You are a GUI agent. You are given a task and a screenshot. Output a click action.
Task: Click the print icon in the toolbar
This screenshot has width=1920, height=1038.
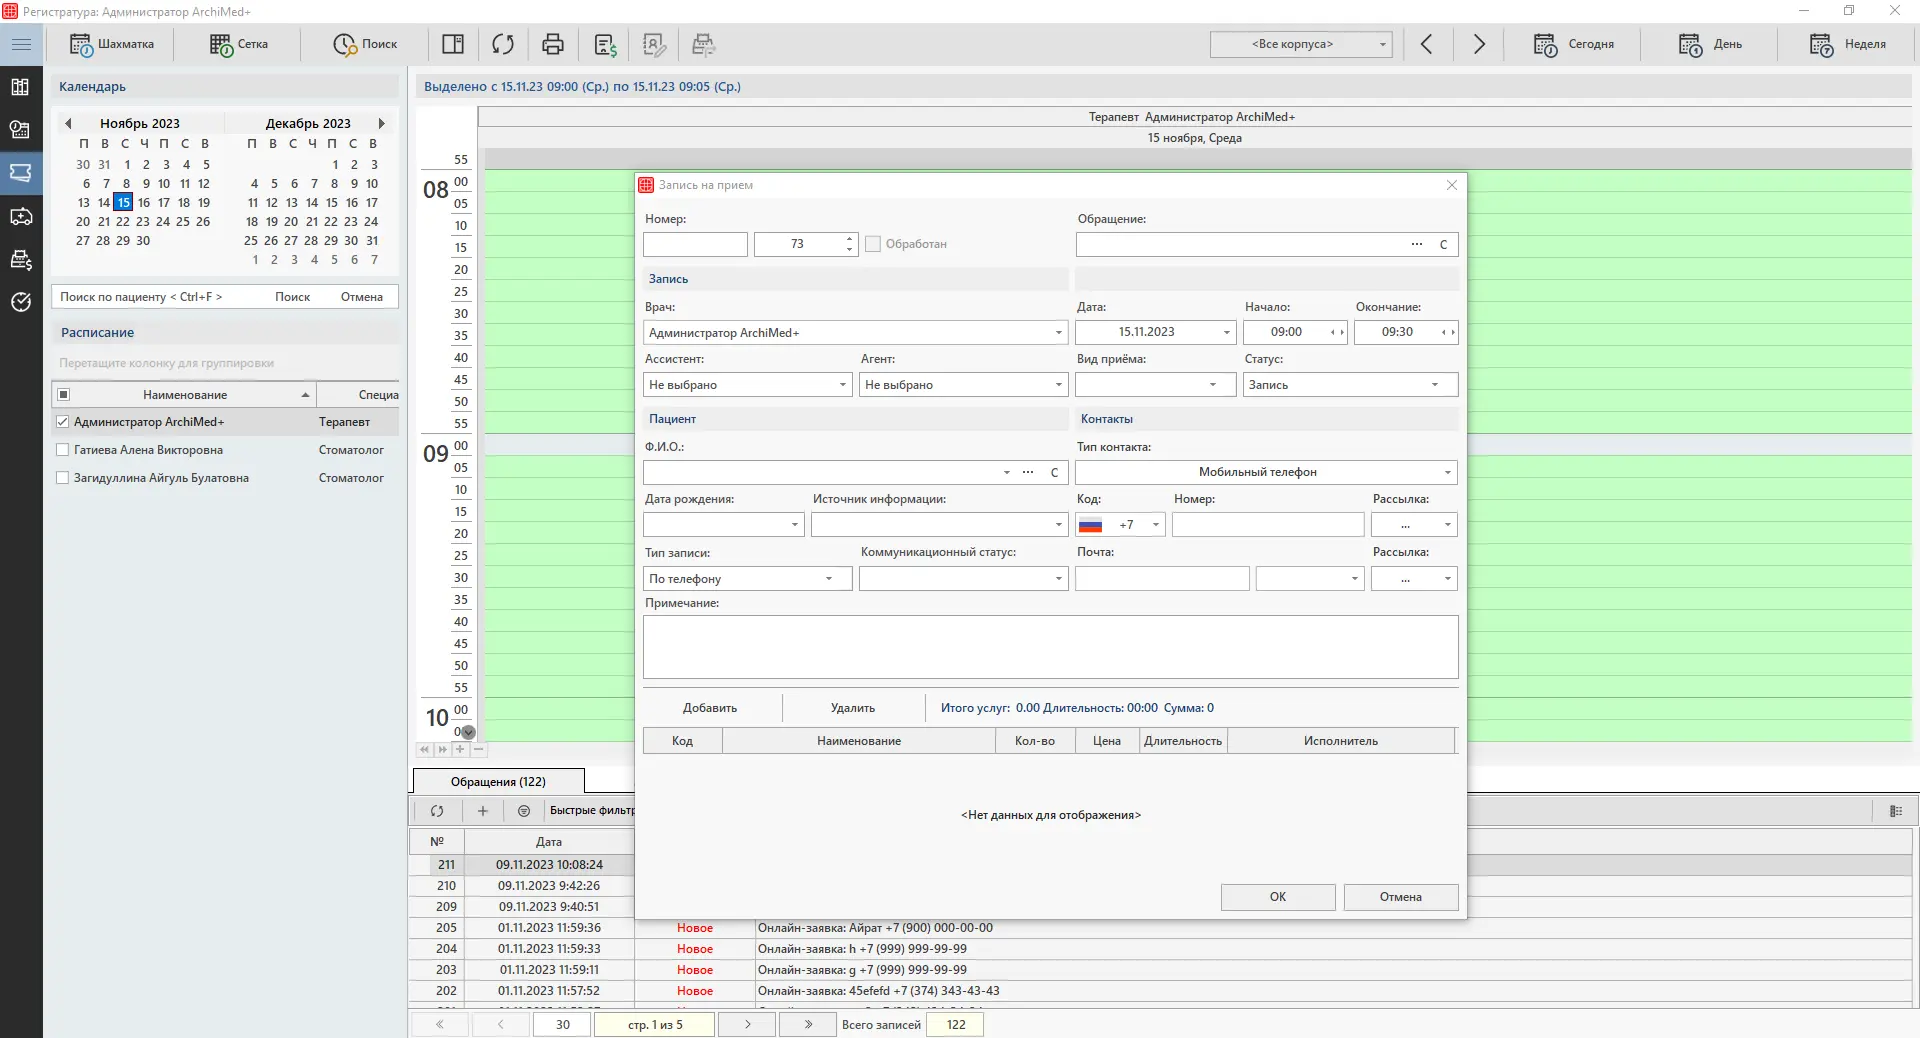click(552, 44)
